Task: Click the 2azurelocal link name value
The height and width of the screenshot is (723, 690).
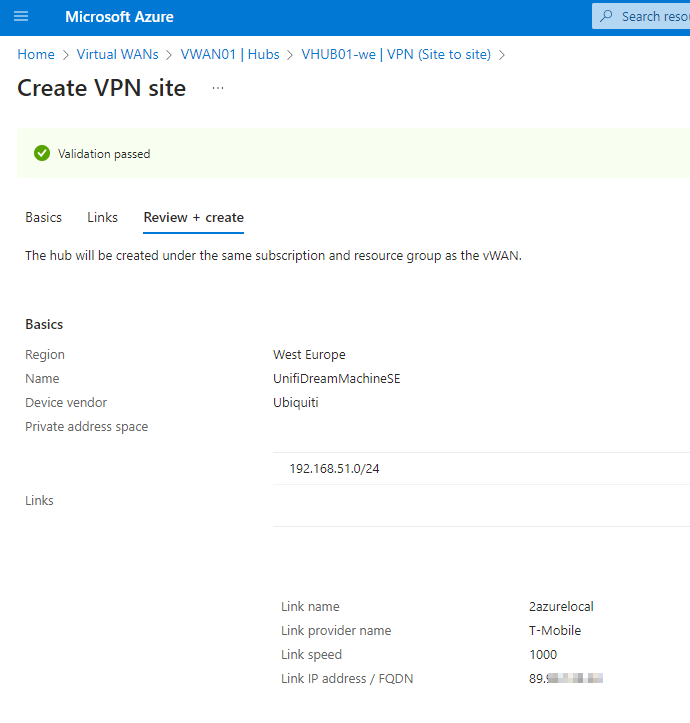Action: [x=561, y=606]
